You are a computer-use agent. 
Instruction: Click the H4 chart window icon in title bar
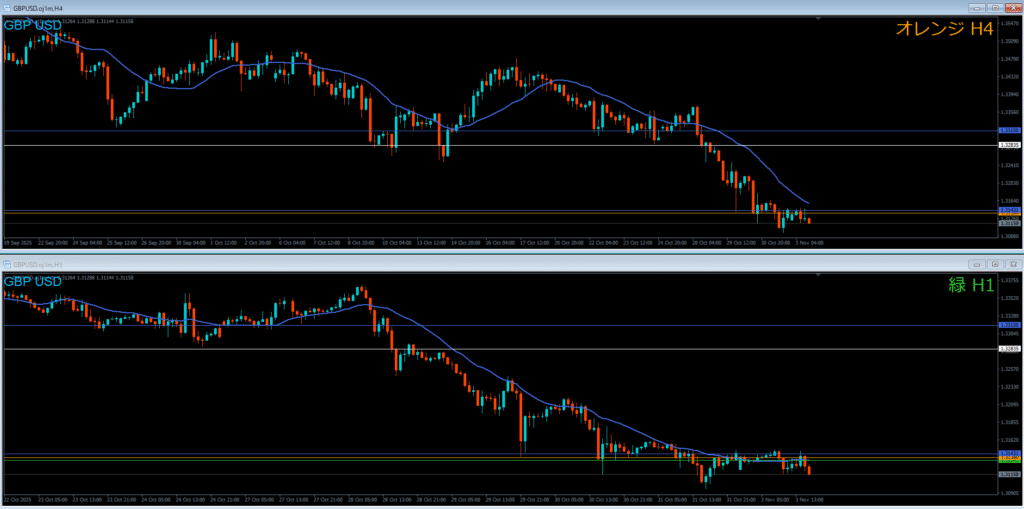[x=7, y=7]
